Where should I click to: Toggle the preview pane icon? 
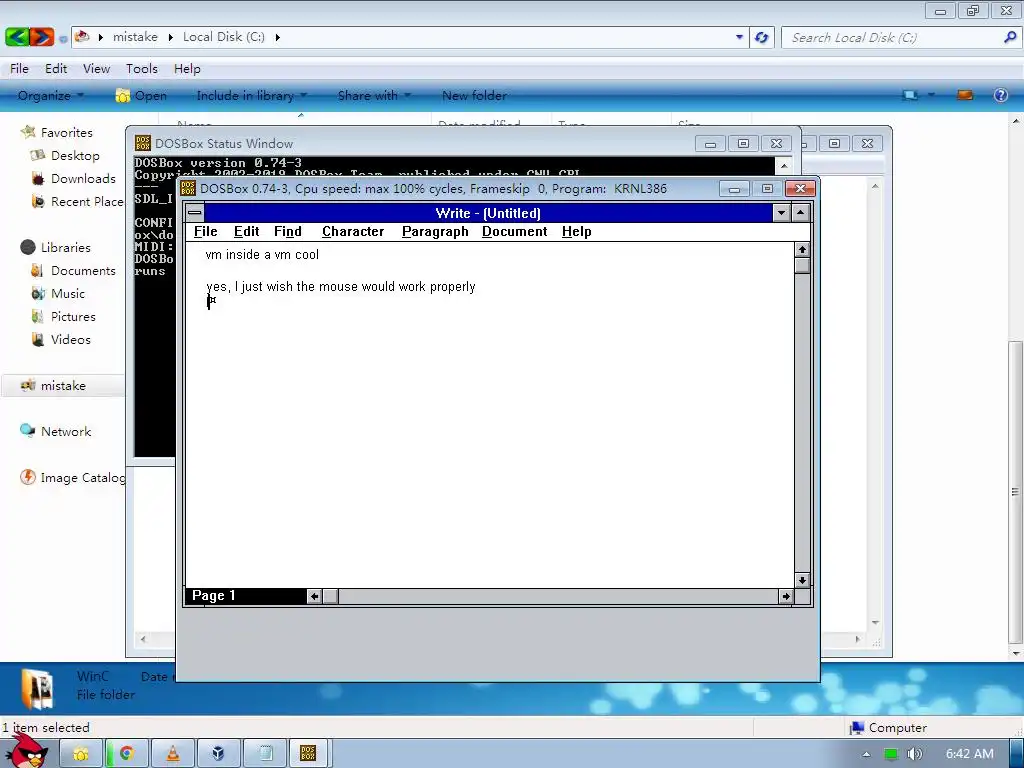tap(965, 95)
